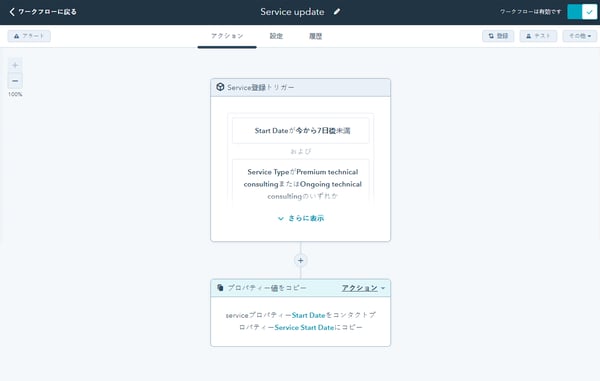Open the Service Start Date property link

pos(304,327)
